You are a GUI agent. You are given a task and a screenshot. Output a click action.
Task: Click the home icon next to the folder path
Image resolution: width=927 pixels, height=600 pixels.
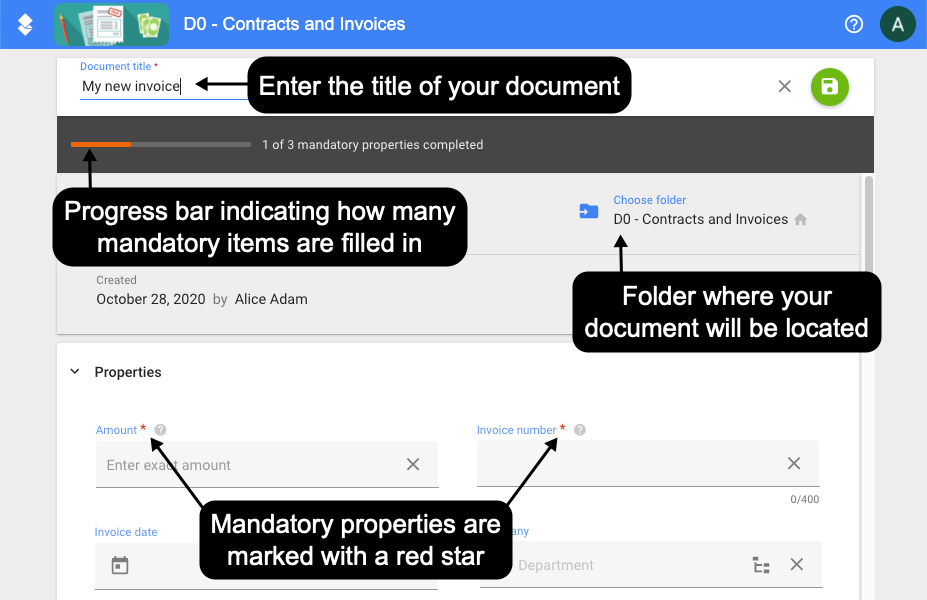click(800, 217)
